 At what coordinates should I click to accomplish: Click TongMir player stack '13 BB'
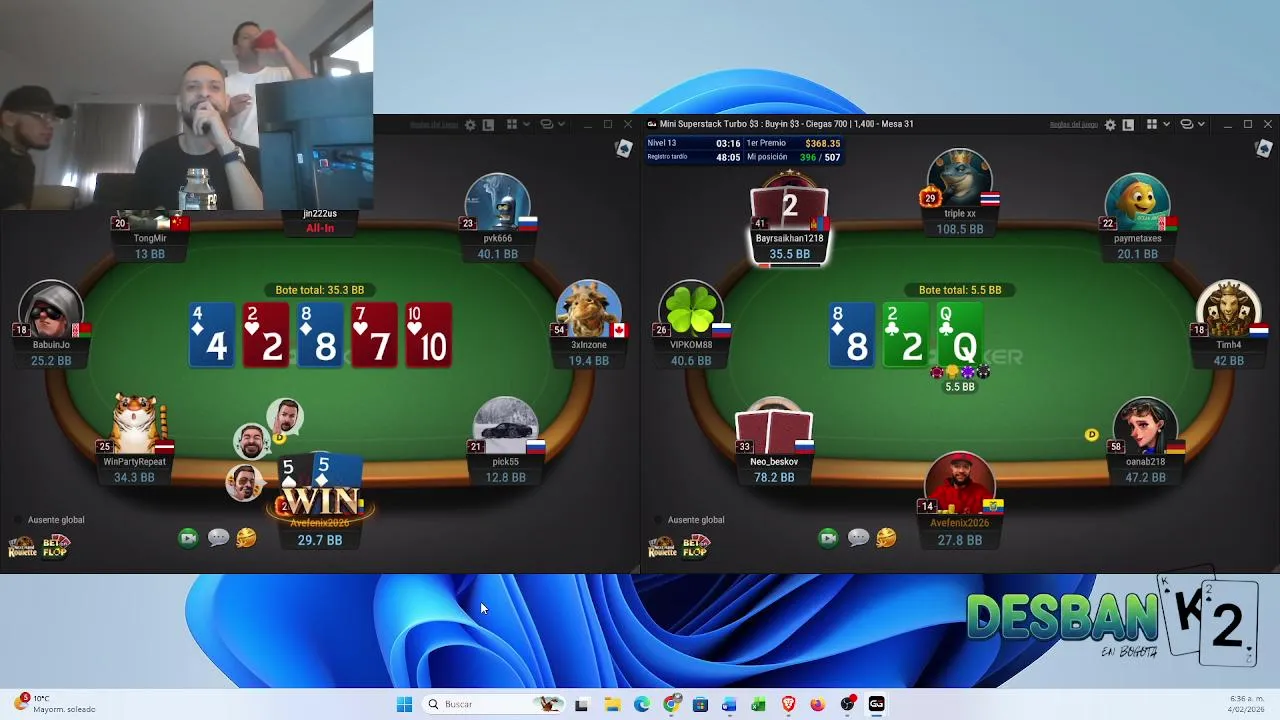[x=150, y=254]
